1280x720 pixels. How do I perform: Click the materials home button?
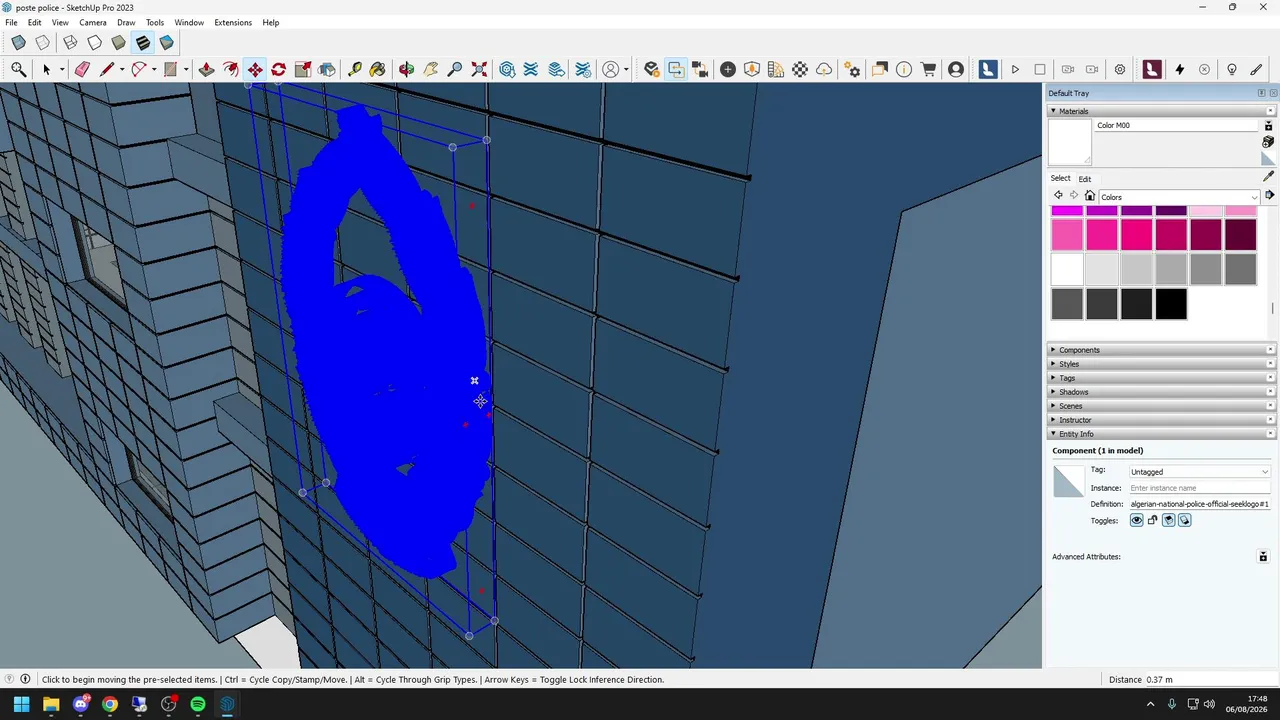coord(1090,196)
